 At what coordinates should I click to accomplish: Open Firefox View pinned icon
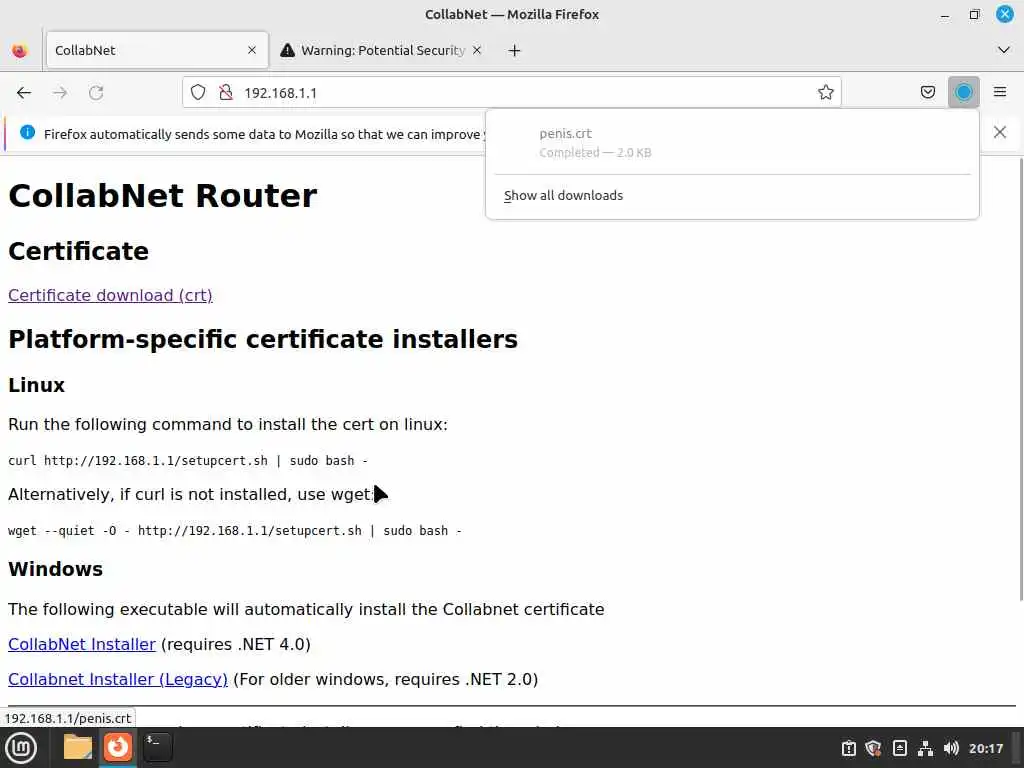20,50
